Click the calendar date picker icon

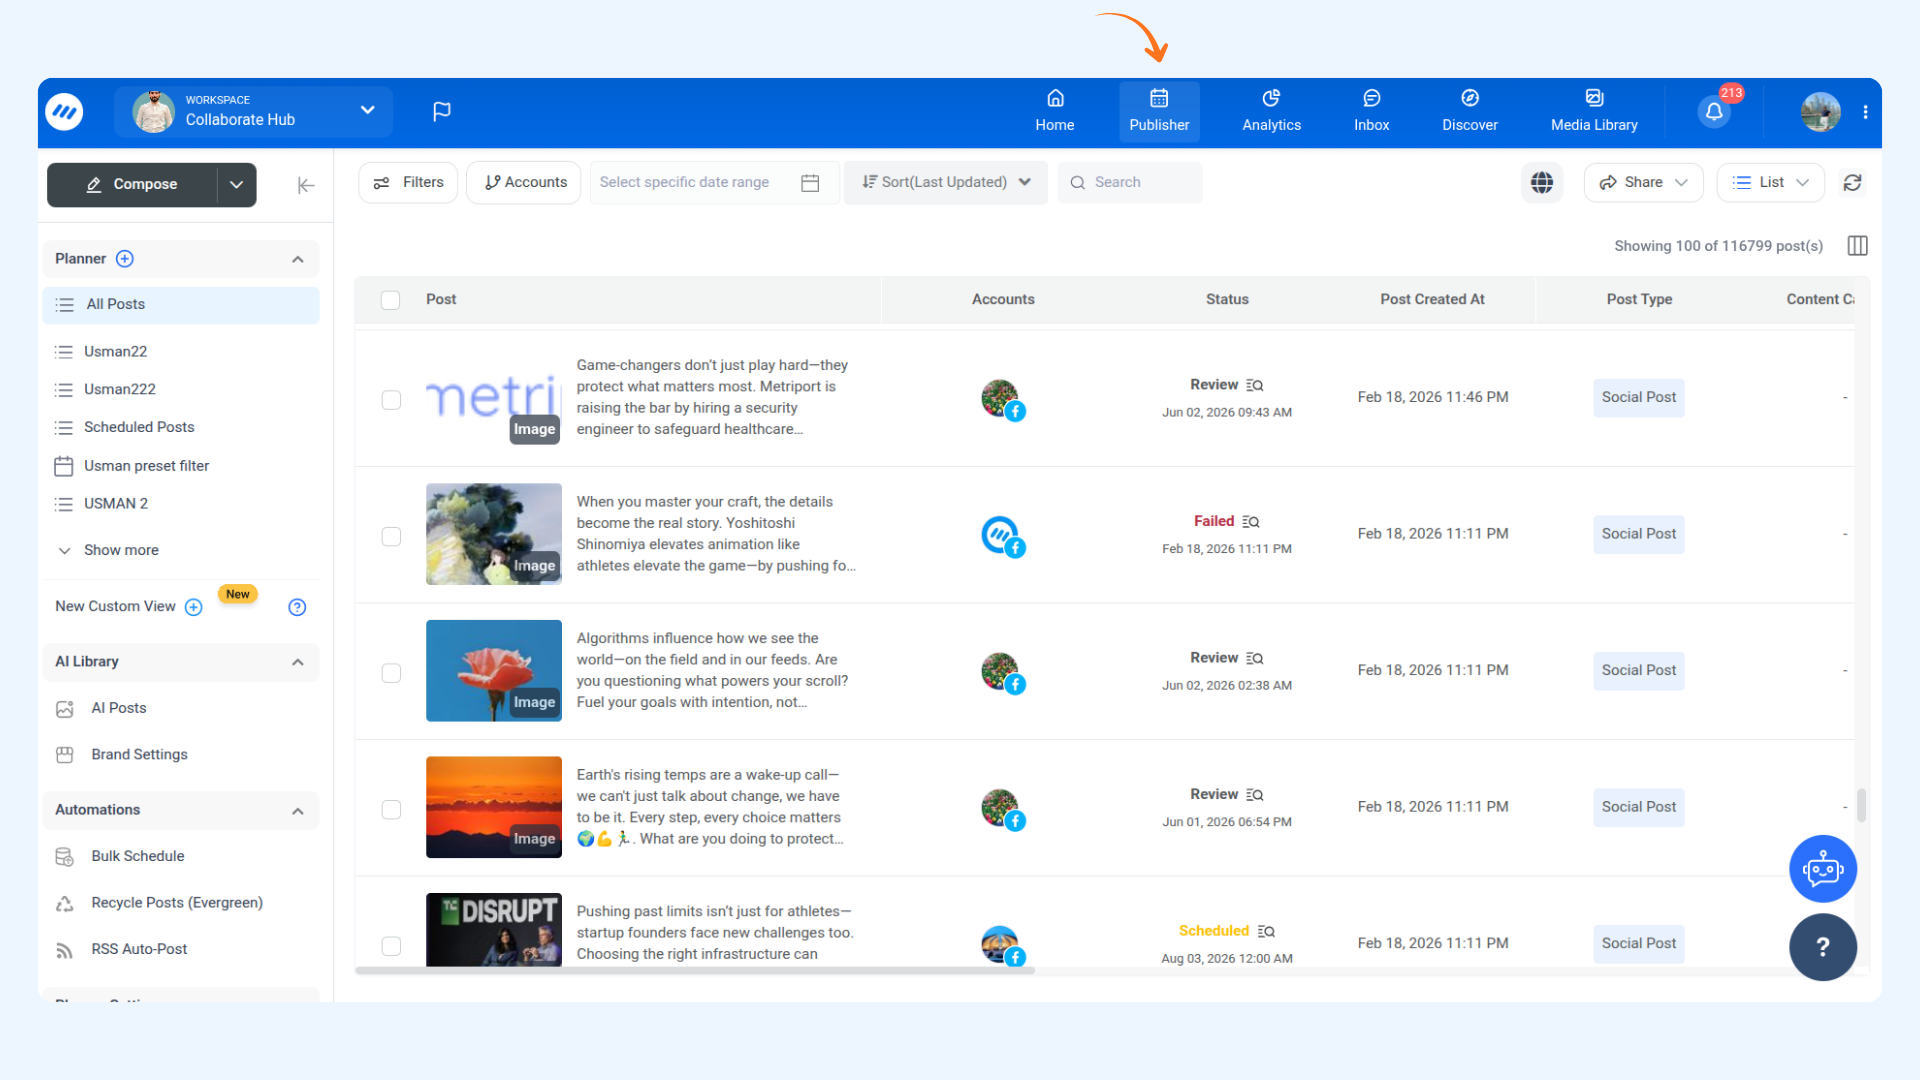point(810,183)
